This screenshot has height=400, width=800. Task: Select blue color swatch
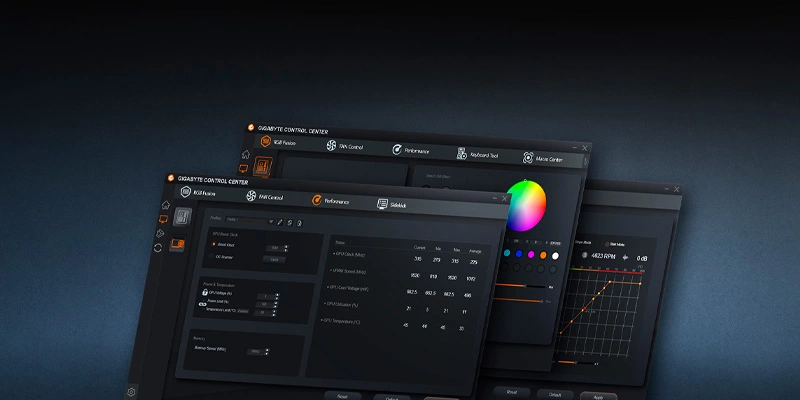pos(519,254)
